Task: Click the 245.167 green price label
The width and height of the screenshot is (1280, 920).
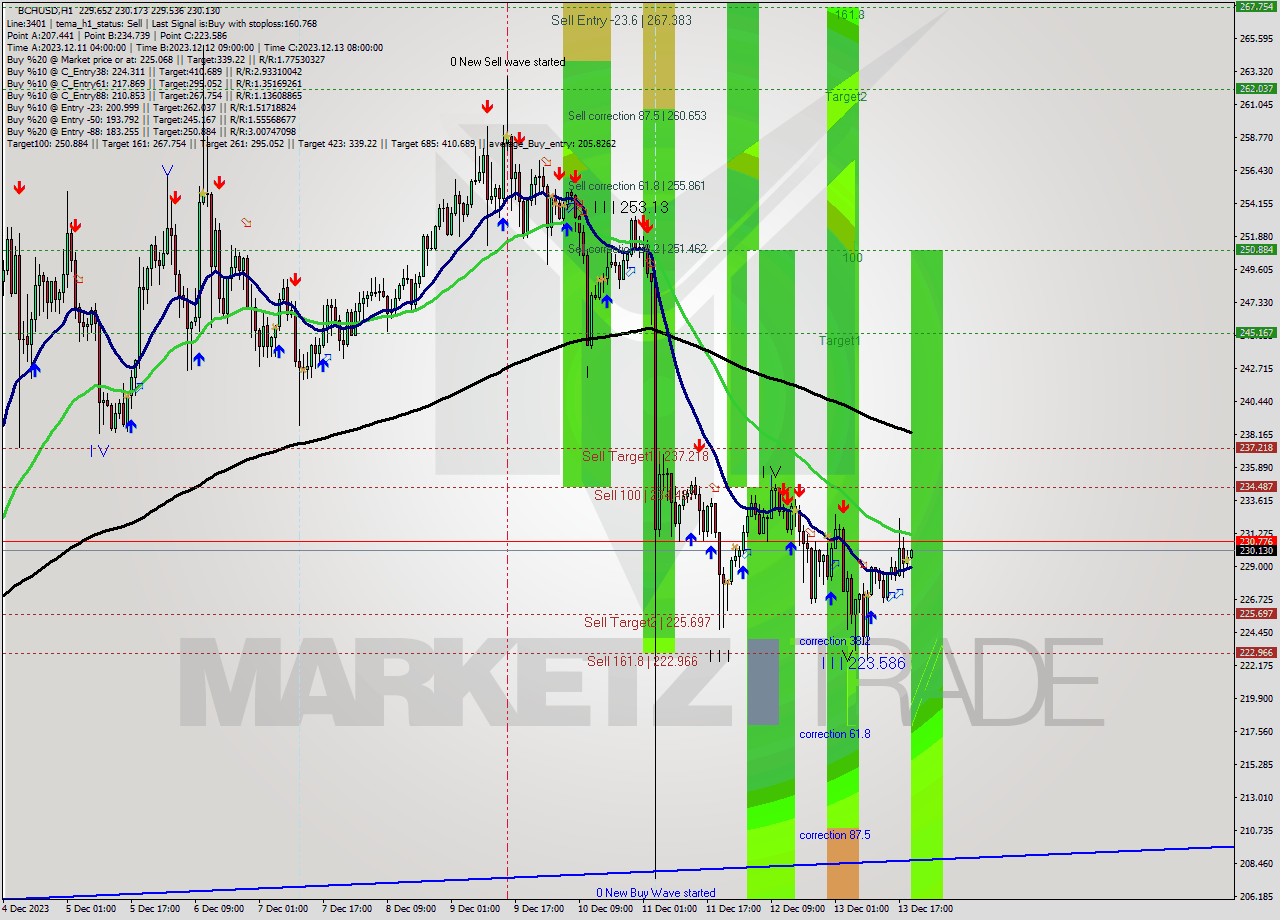Action: click(1256, 333)
